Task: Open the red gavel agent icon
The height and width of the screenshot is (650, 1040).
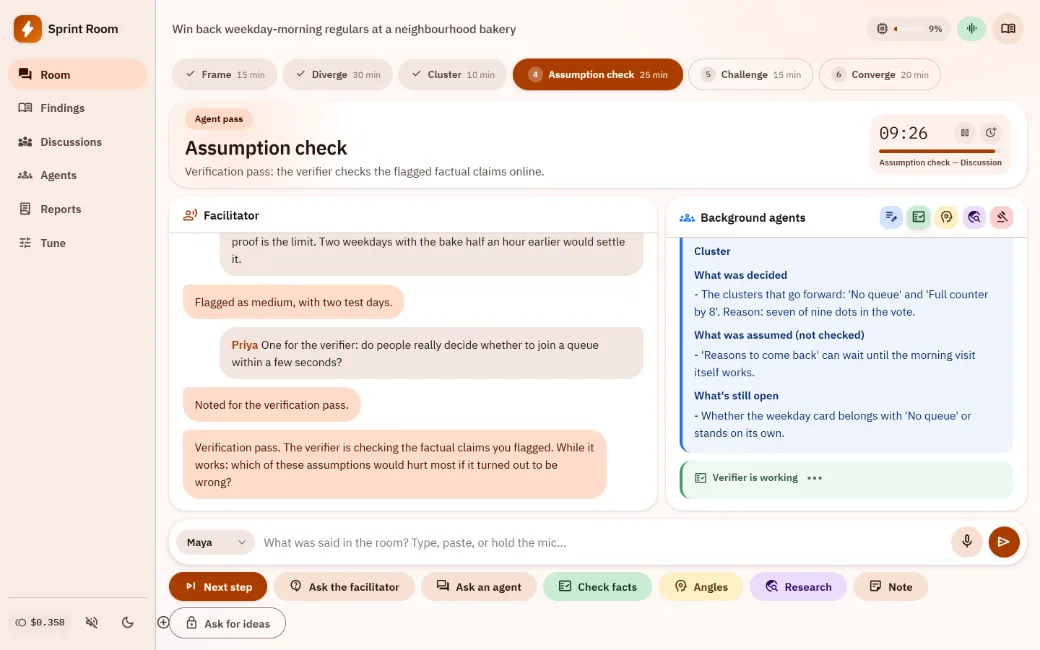Action: click(x=1002, y=217)
